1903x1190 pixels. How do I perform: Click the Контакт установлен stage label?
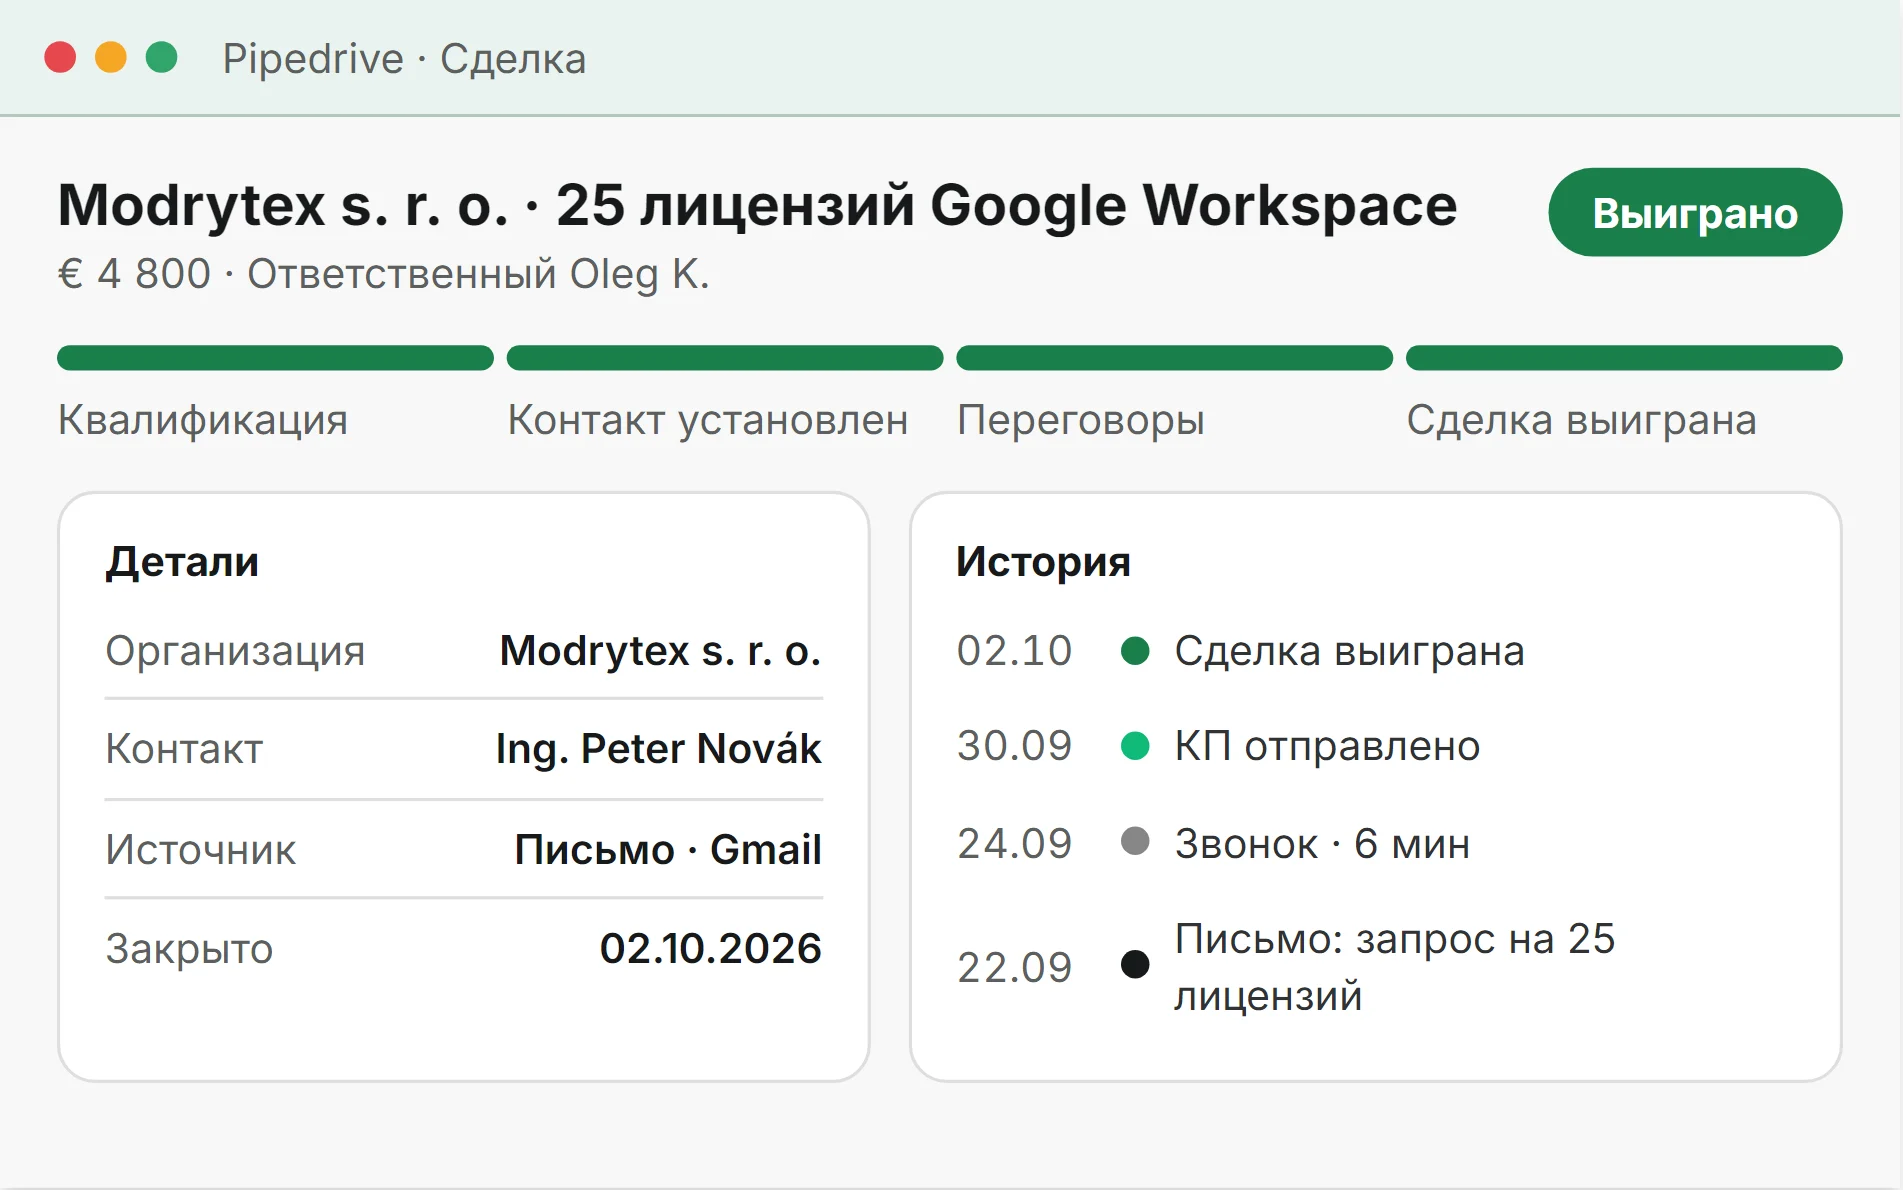point(708,420)
